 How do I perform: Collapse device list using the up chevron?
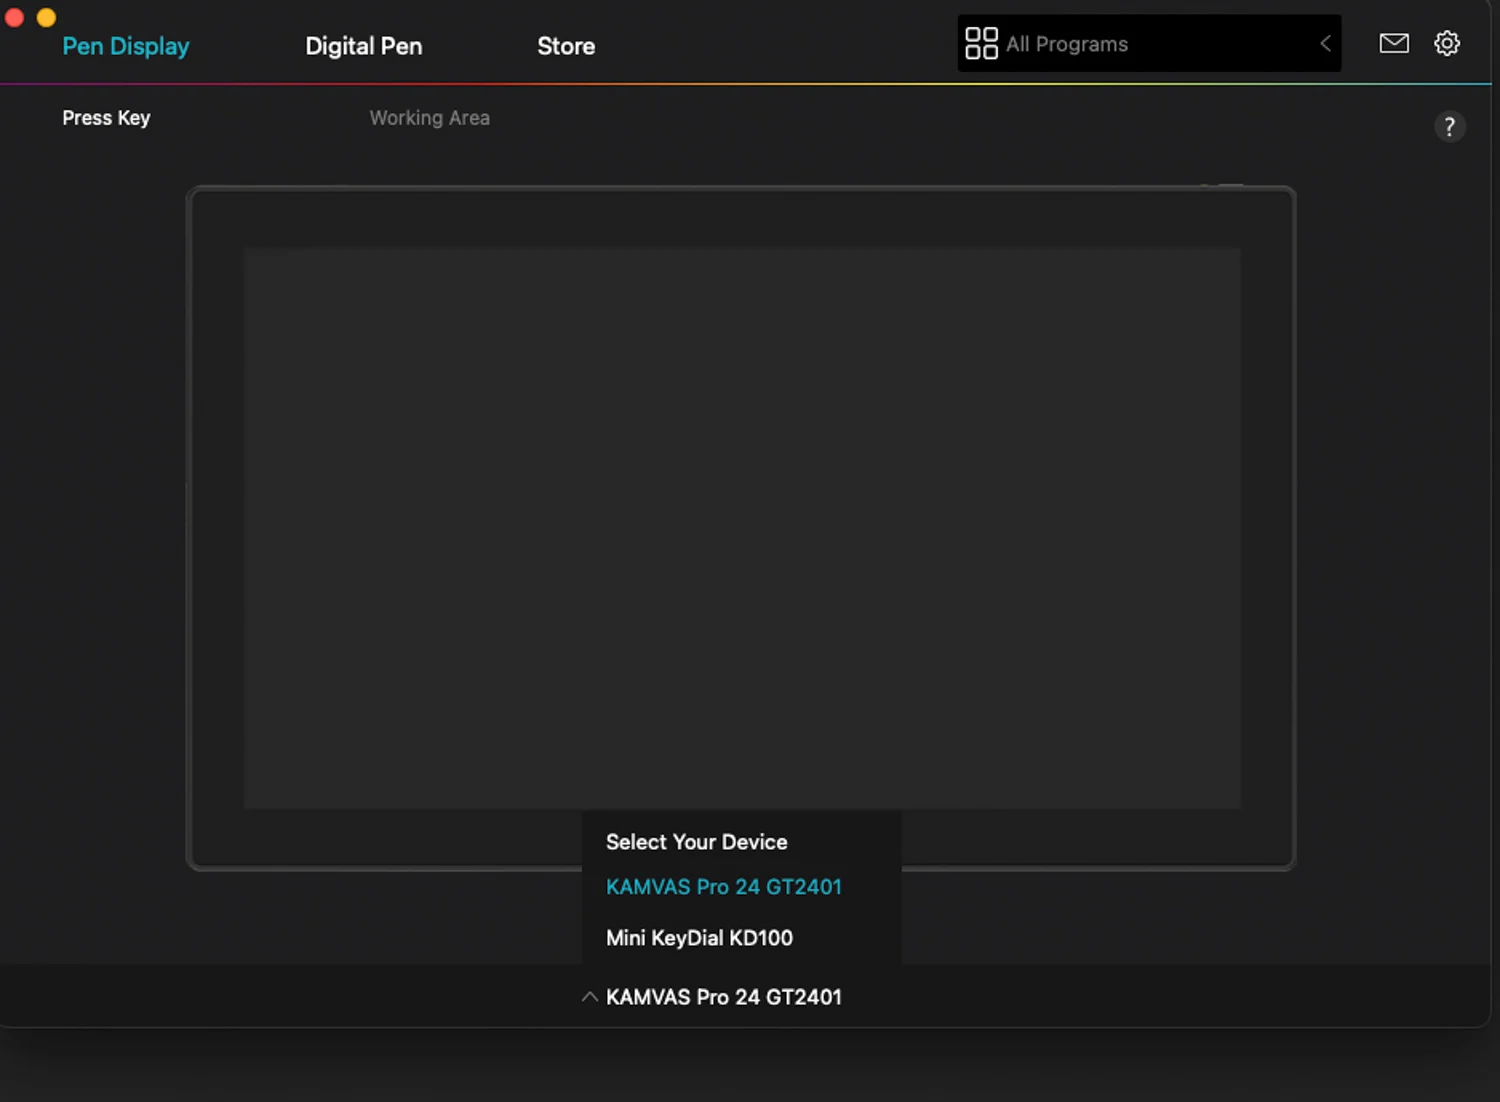(x=590, y=996)
